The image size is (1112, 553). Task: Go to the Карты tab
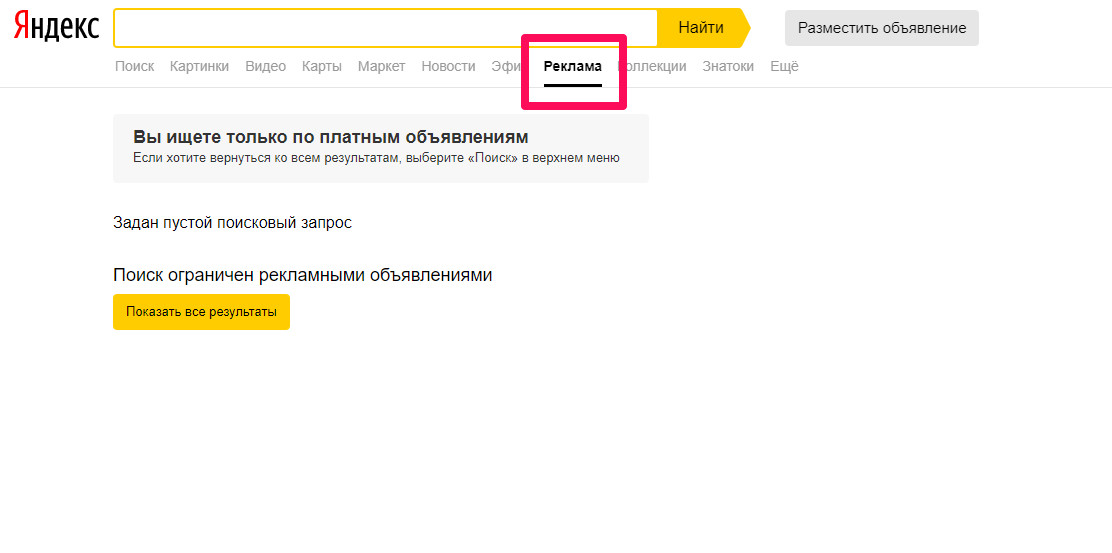[322, 67]
